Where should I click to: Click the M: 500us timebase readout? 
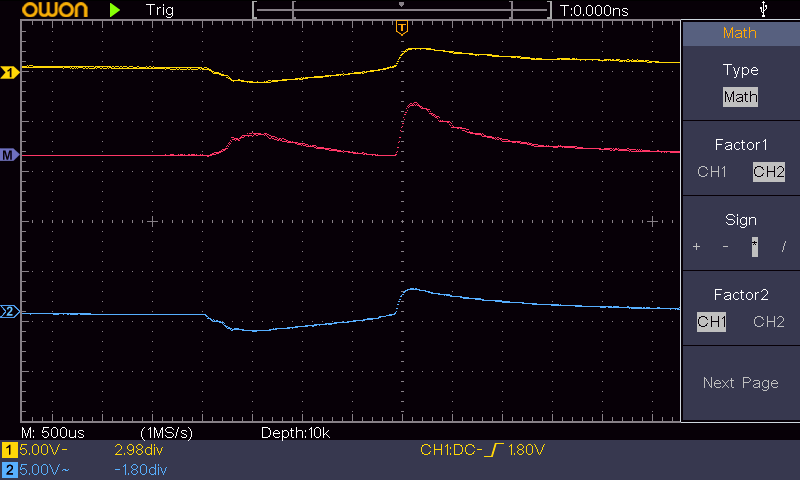tap(56, 432)
